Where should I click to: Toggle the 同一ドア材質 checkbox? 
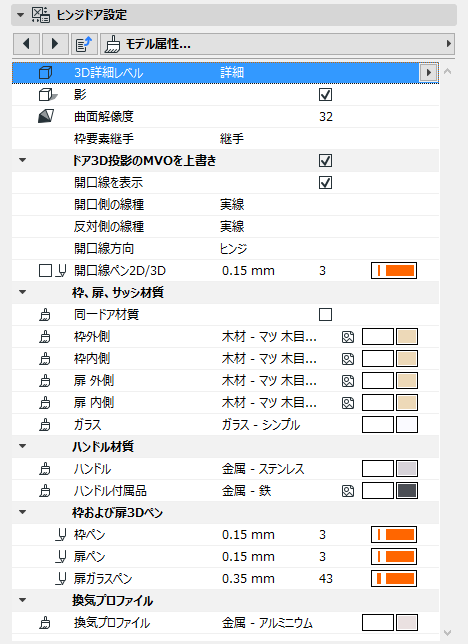pyautogui.click(x=325, y=315)
